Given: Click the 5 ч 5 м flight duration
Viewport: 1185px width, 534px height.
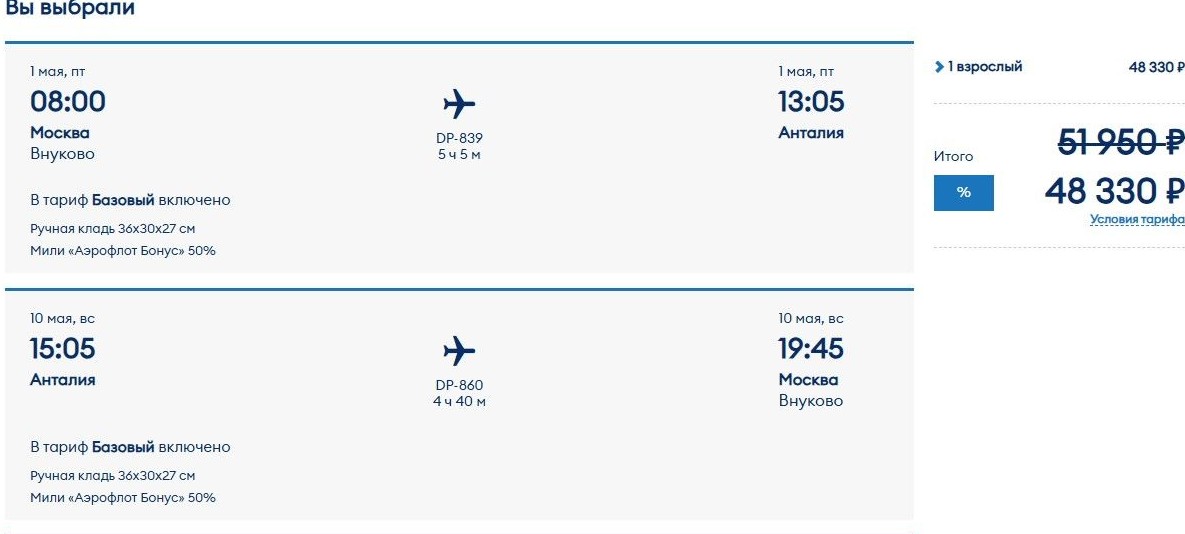Looking at the screenshot, I should [459, 155].
